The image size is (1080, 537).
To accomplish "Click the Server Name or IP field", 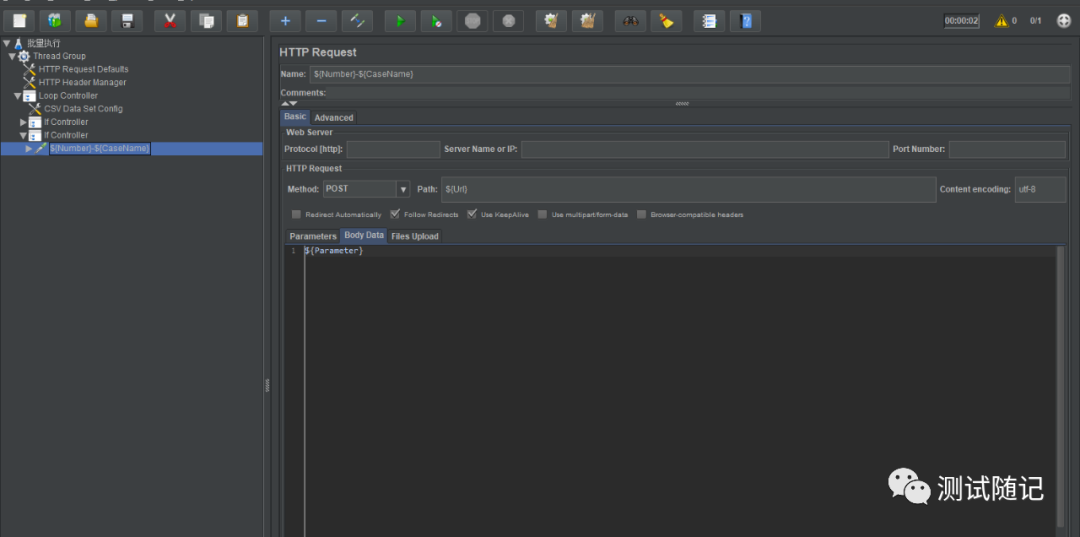I will (x=705, y=149).
